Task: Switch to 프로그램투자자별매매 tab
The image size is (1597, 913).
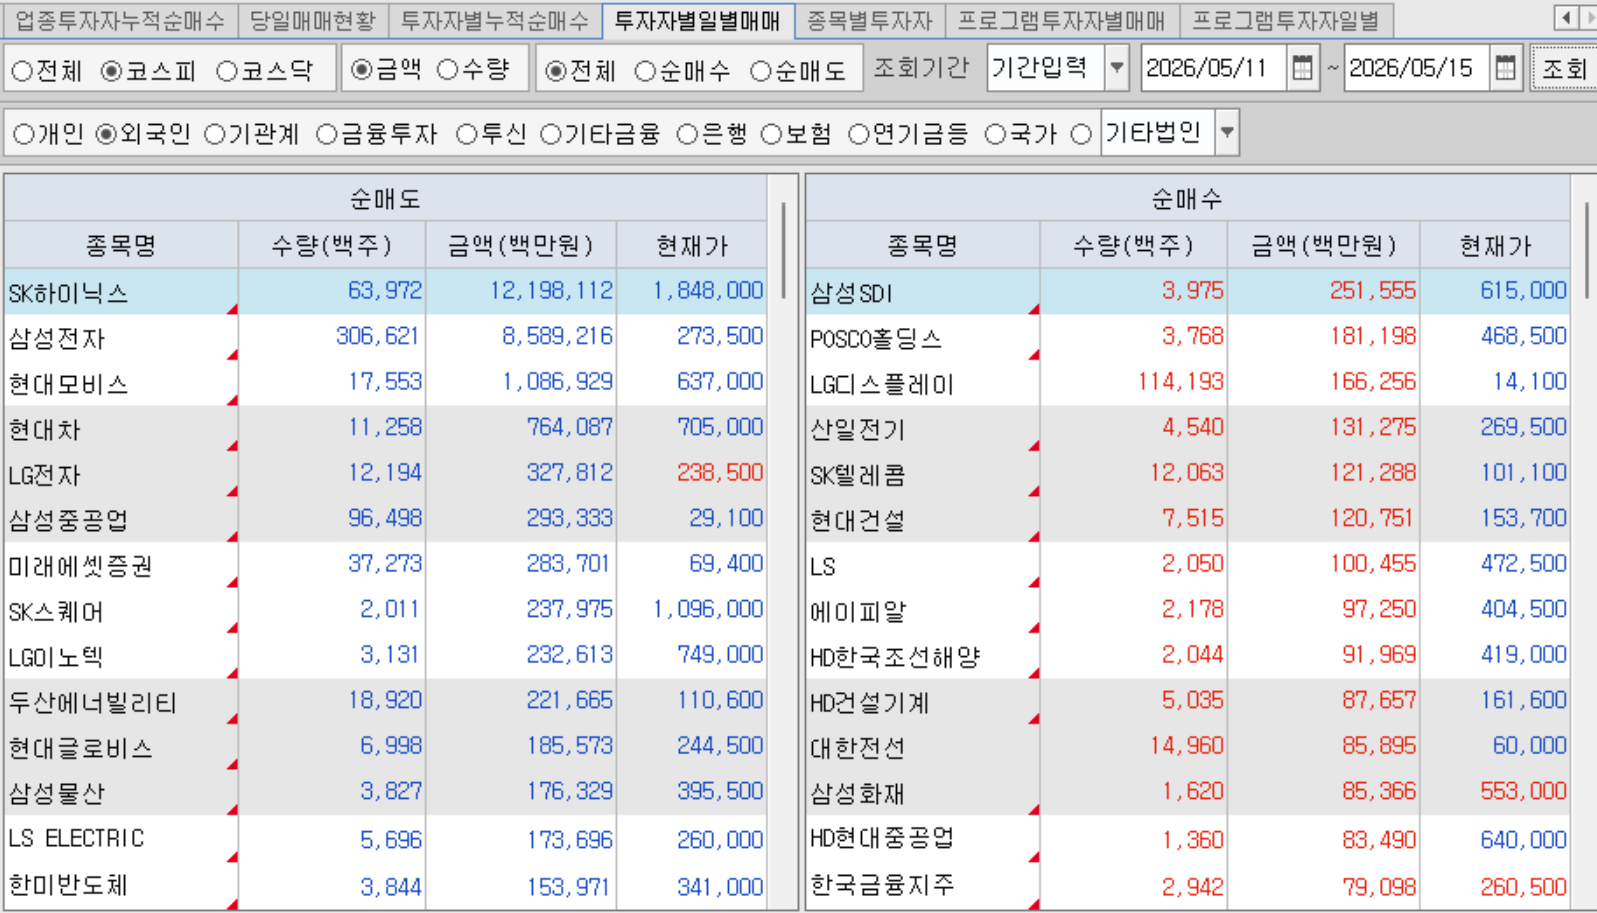Action: (1063, 19)
